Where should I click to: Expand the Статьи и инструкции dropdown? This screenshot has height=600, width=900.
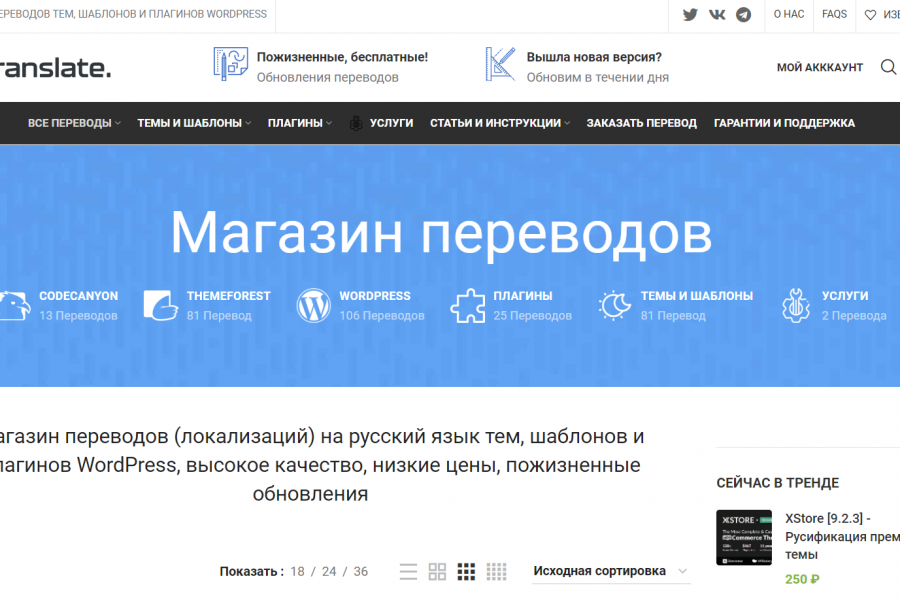500,123
